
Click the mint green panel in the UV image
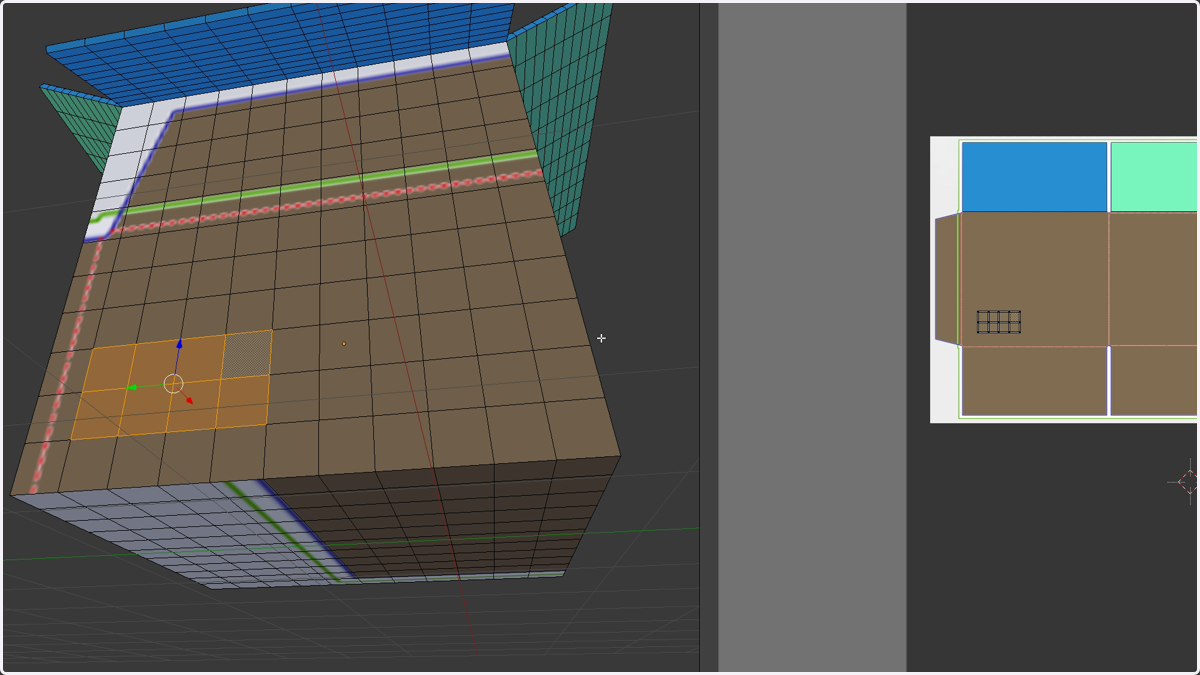[x=1154, y=176]
